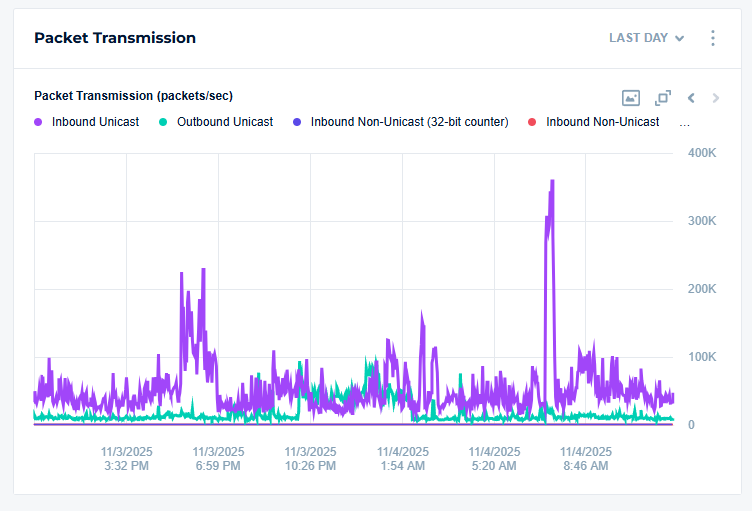Open the three-dot options menu
Viewport: 752px width, 511px height.
tap(713, 38)
